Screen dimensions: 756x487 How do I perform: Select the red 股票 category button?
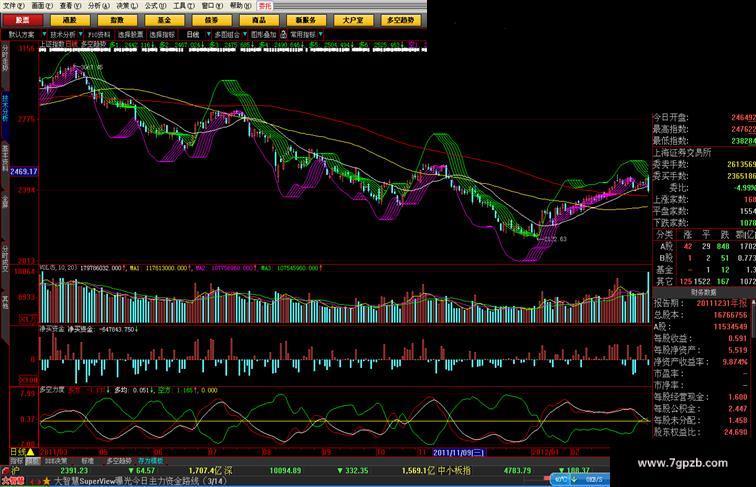coord(22,20)
